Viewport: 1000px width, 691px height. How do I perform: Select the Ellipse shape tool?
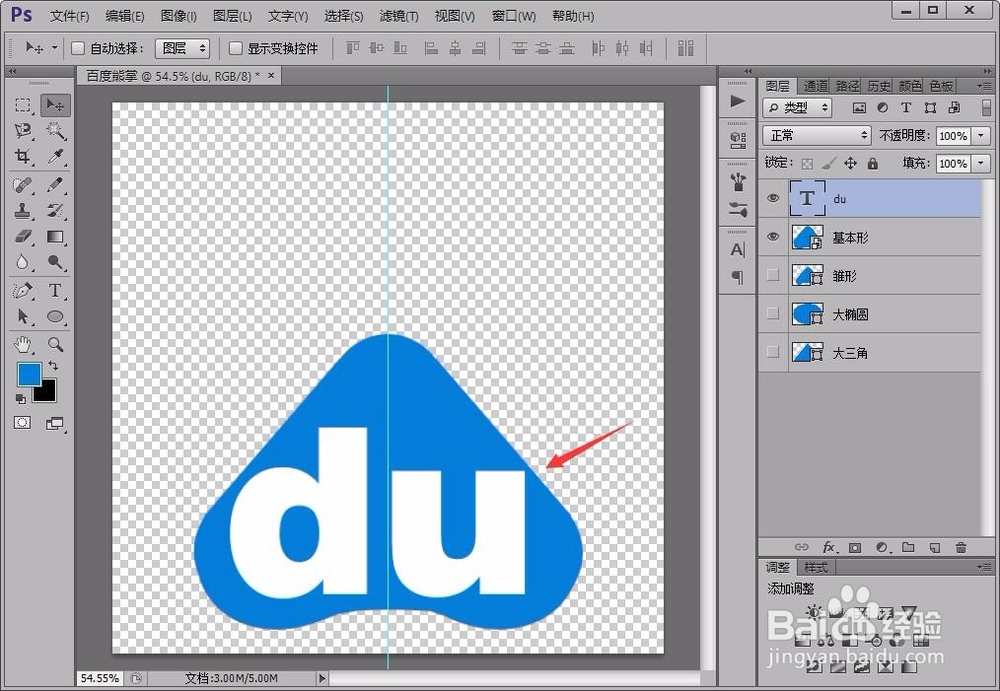click(55, 316)
